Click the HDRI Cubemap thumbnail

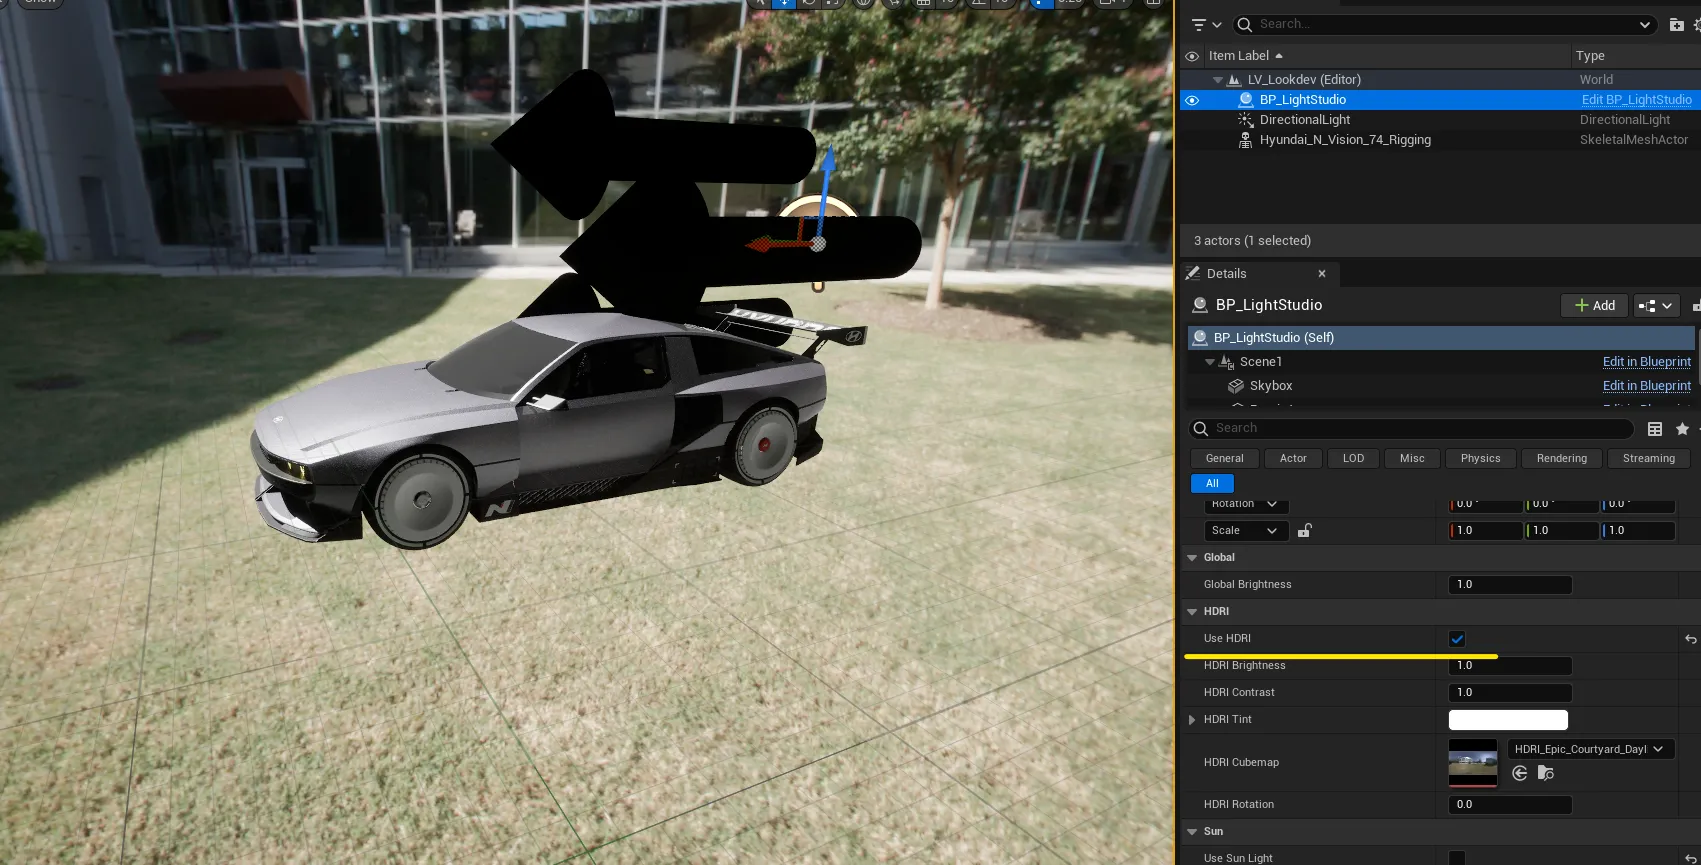tap(1473, 763)
